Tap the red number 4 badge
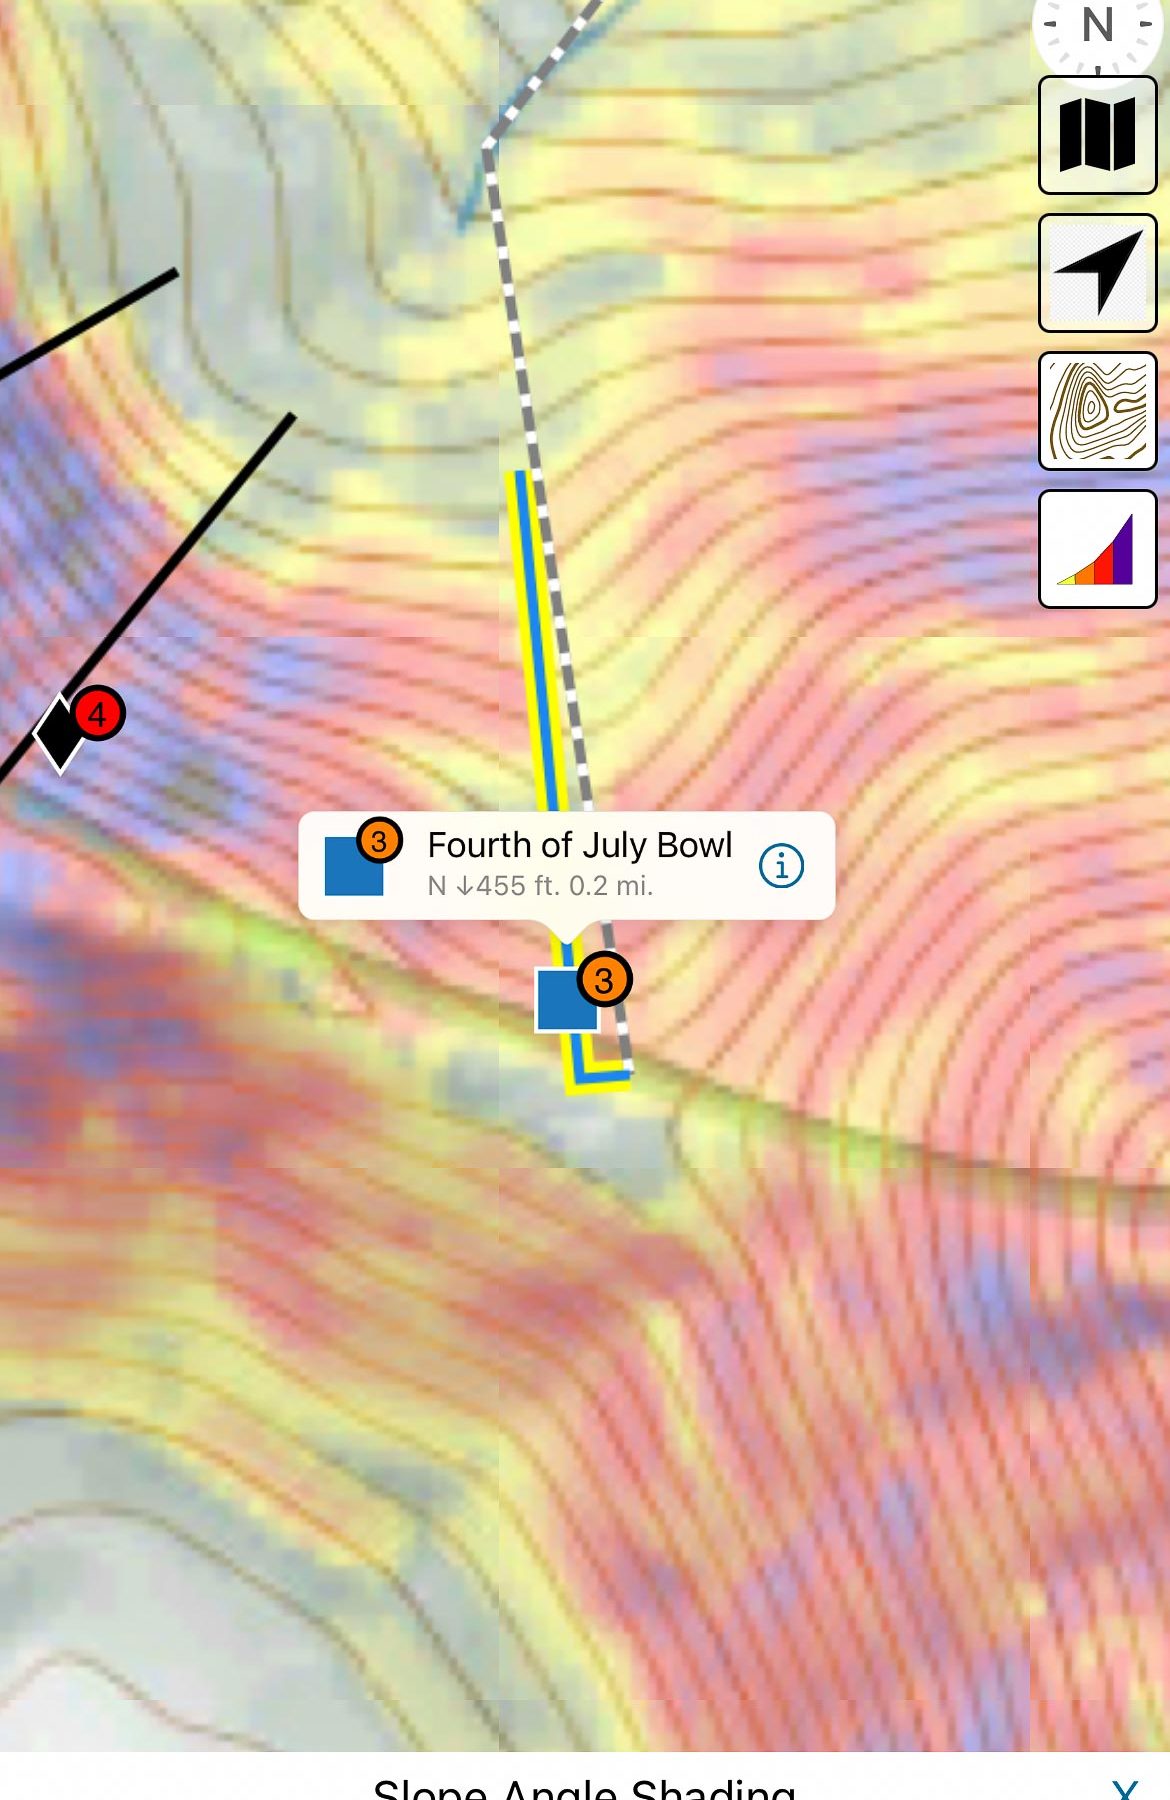 click(x=98, y=714)
